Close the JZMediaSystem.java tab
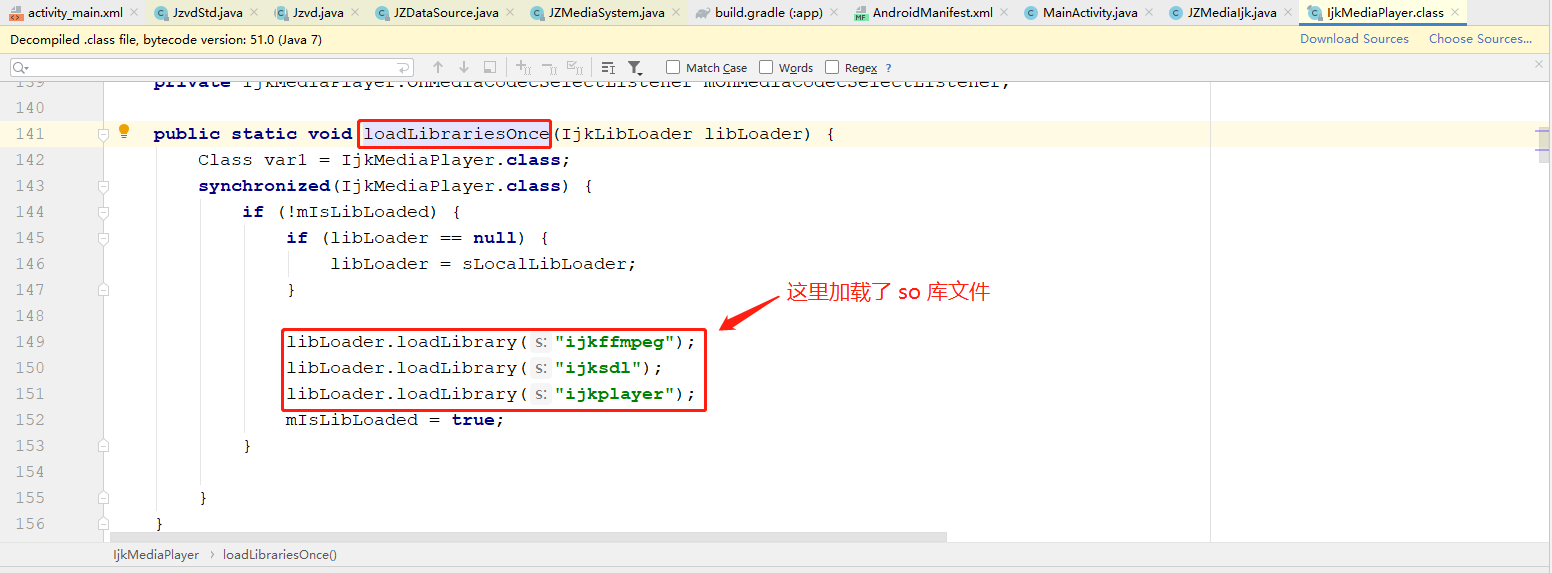This screenshot has width=1552, height=573. point(676,13)
